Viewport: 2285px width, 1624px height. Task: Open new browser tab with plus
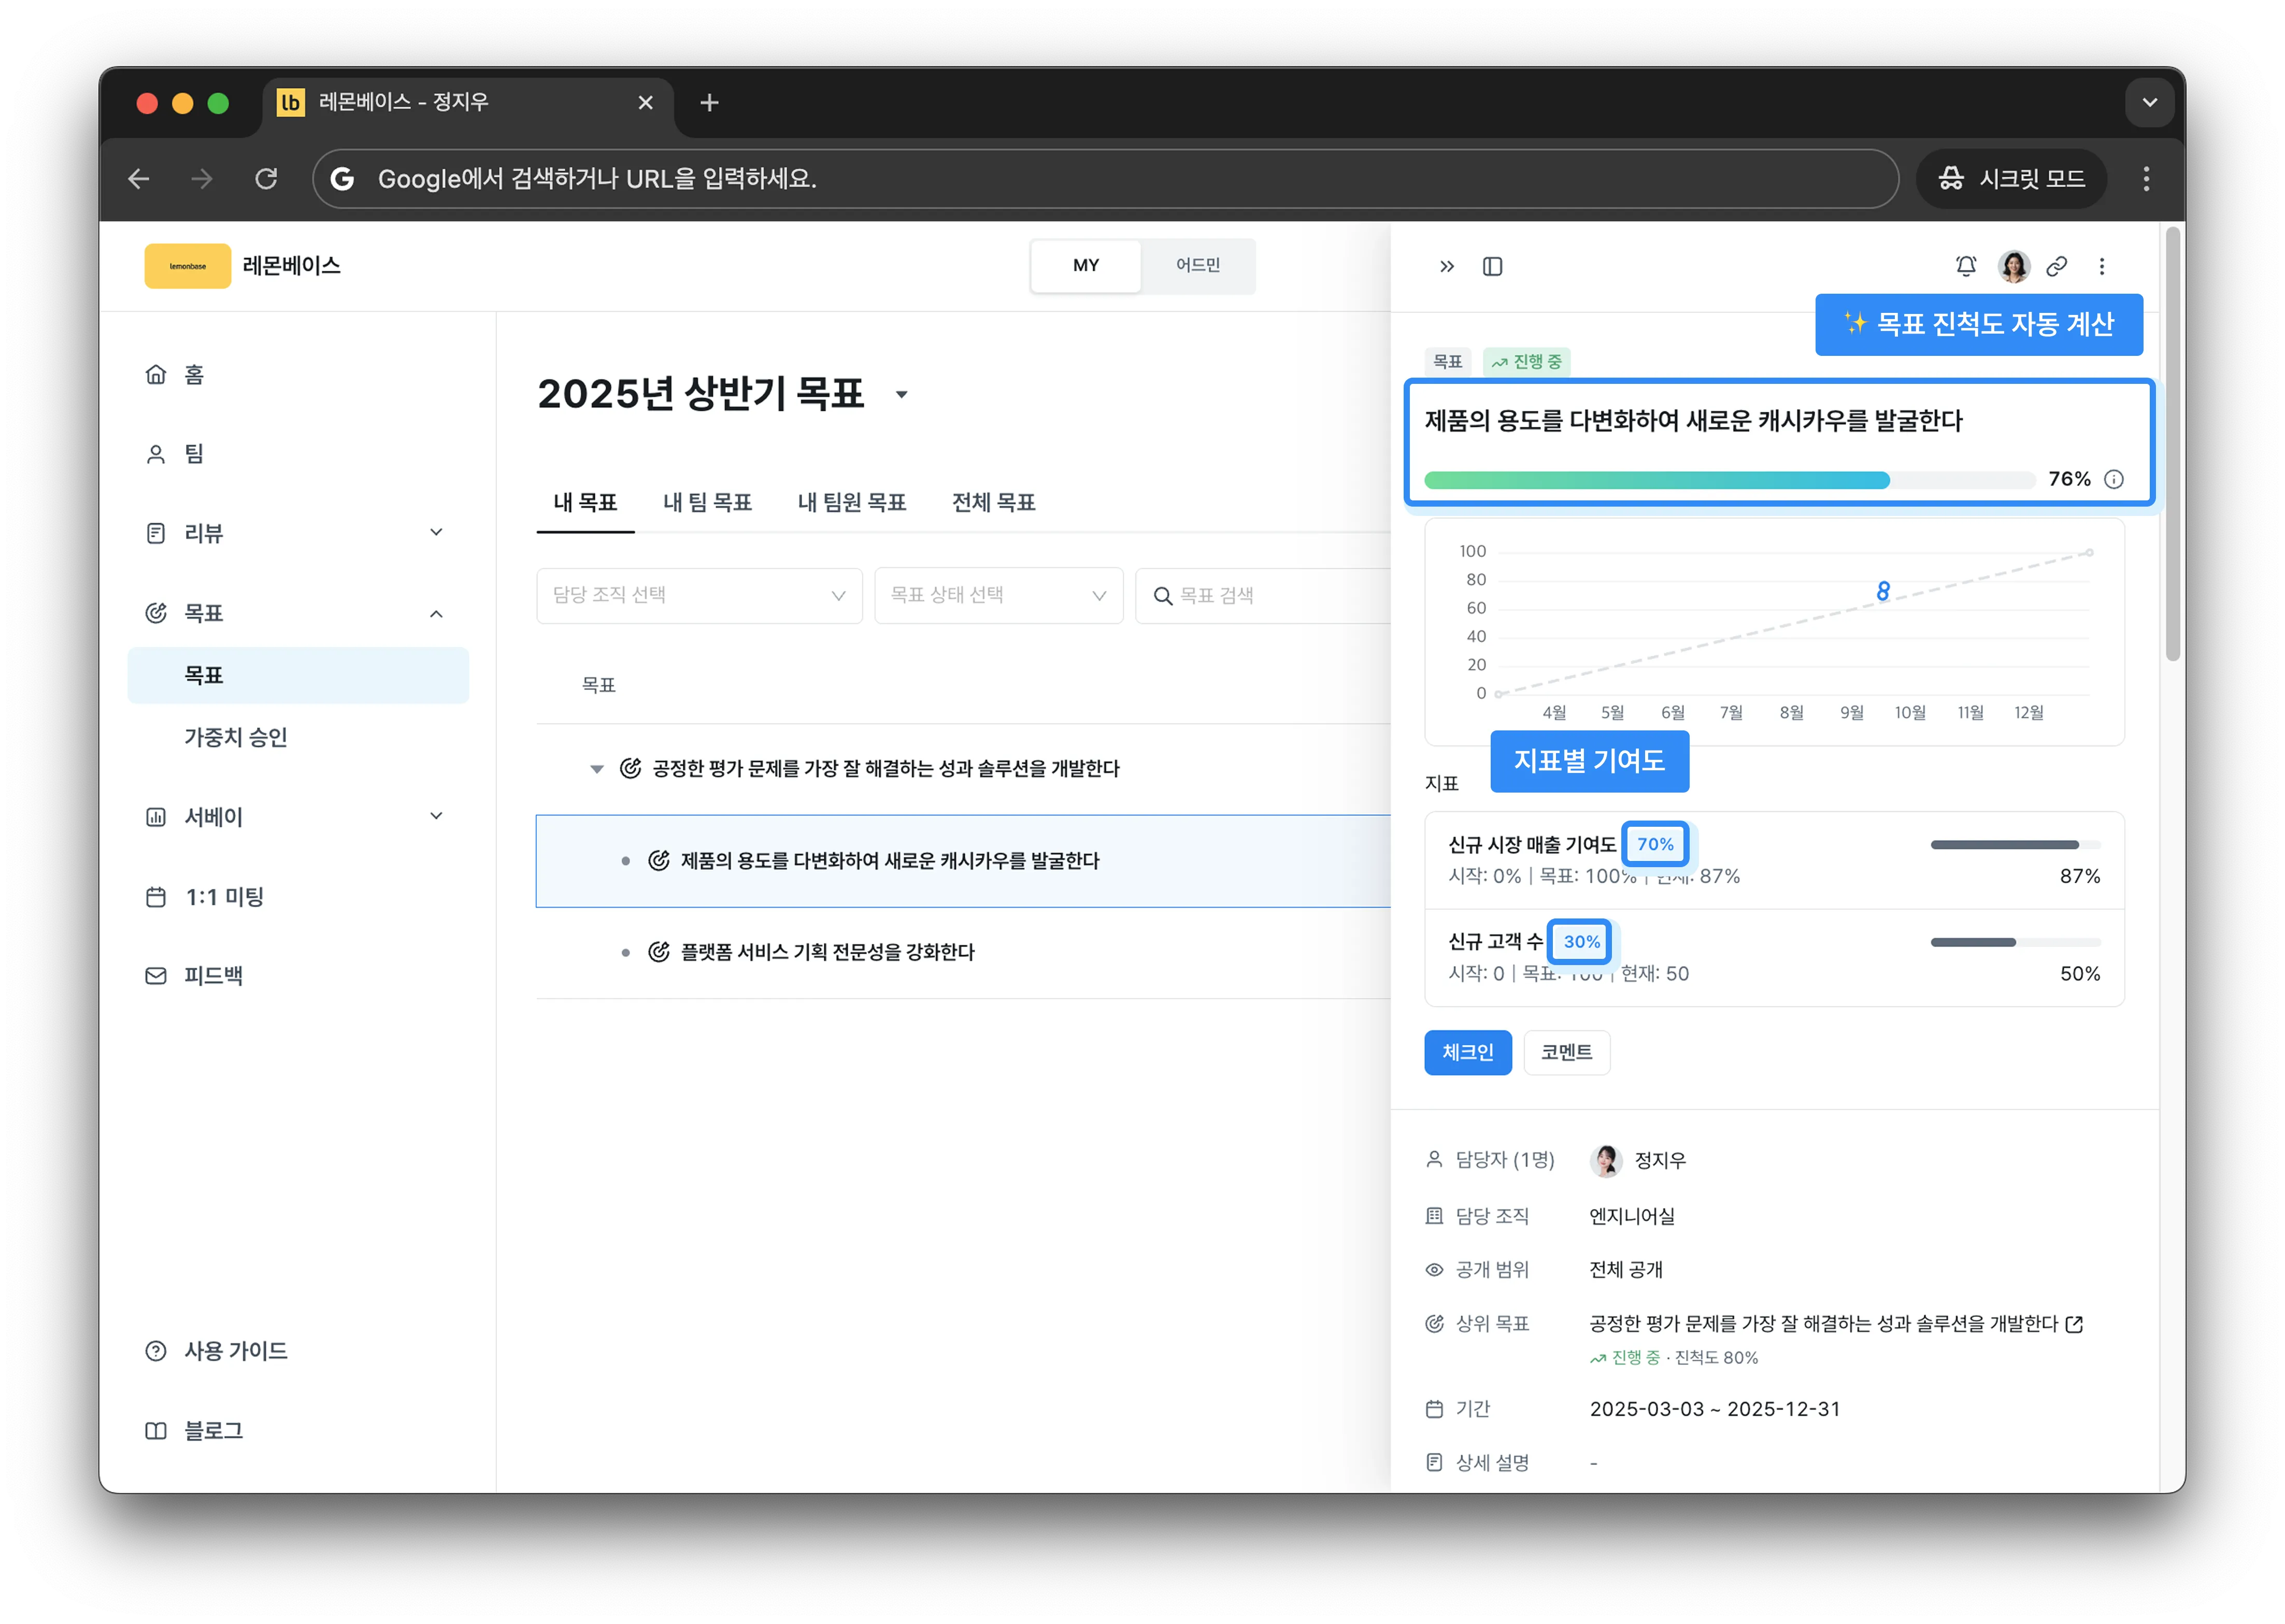(x=709, y=102)
